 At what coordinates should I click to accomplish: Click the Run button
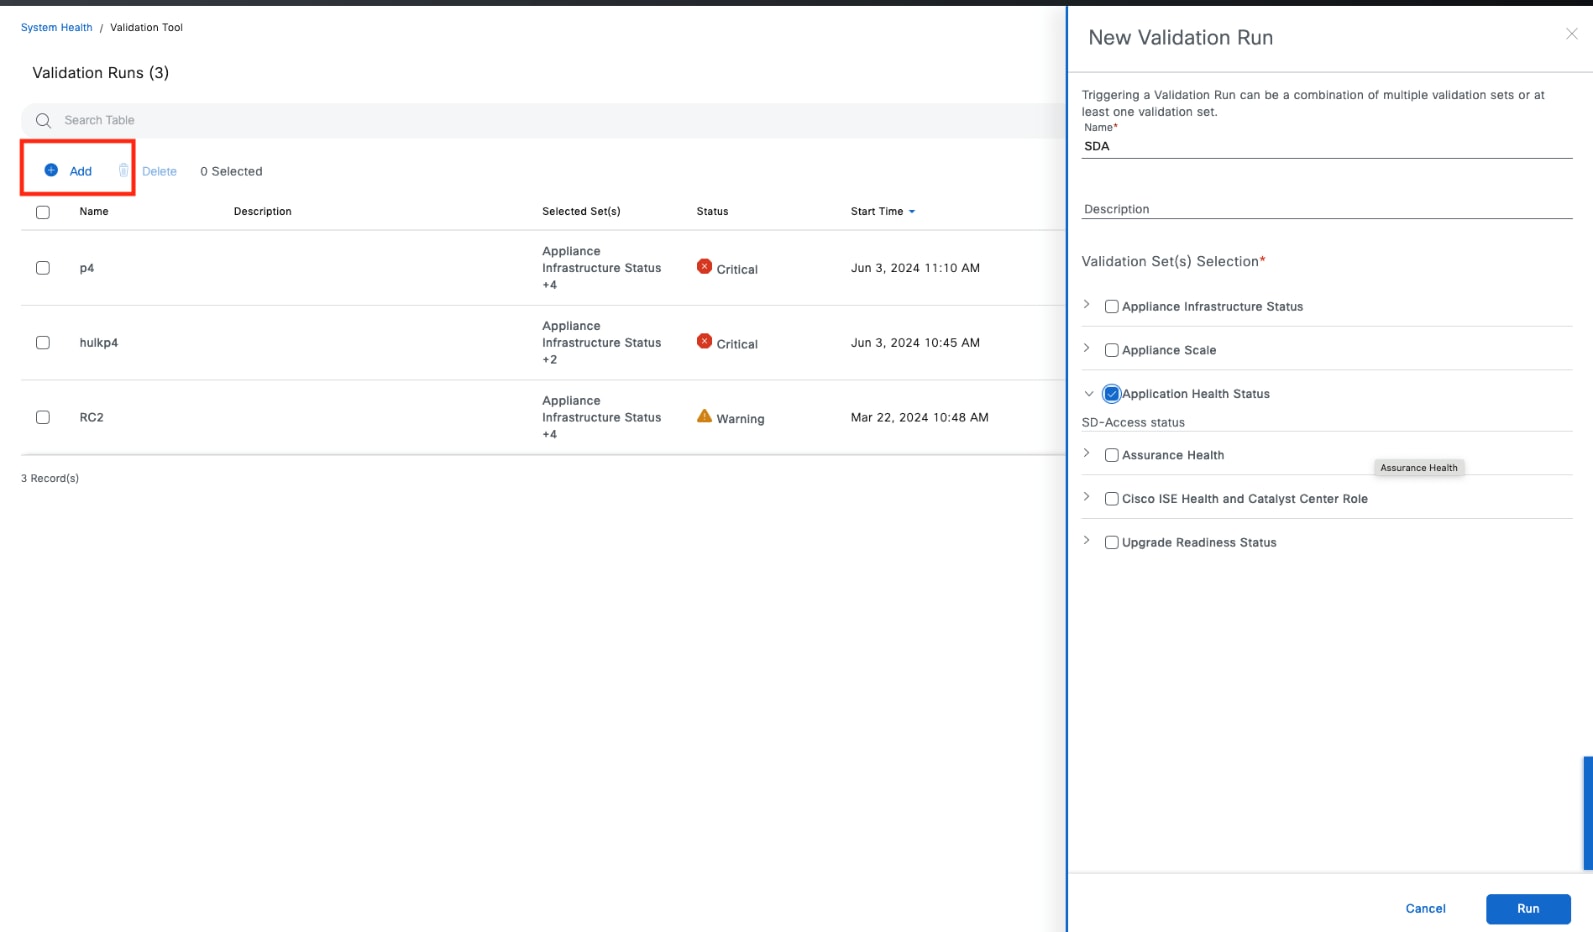point(1527,908)
